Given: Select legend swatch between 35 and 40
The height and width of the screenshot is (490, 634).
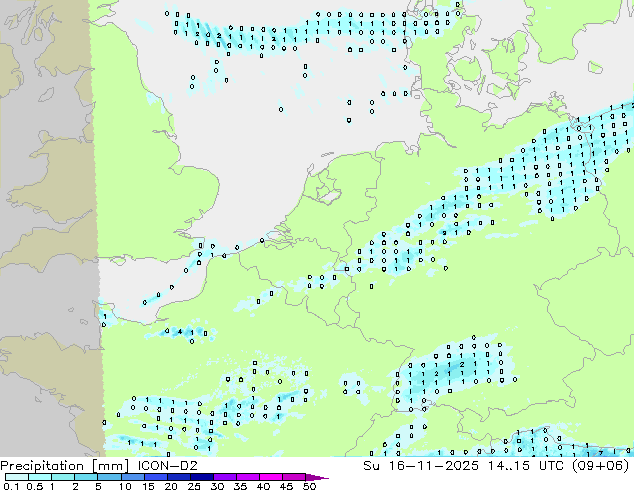Looking at the screenshot, I should 247,477.
